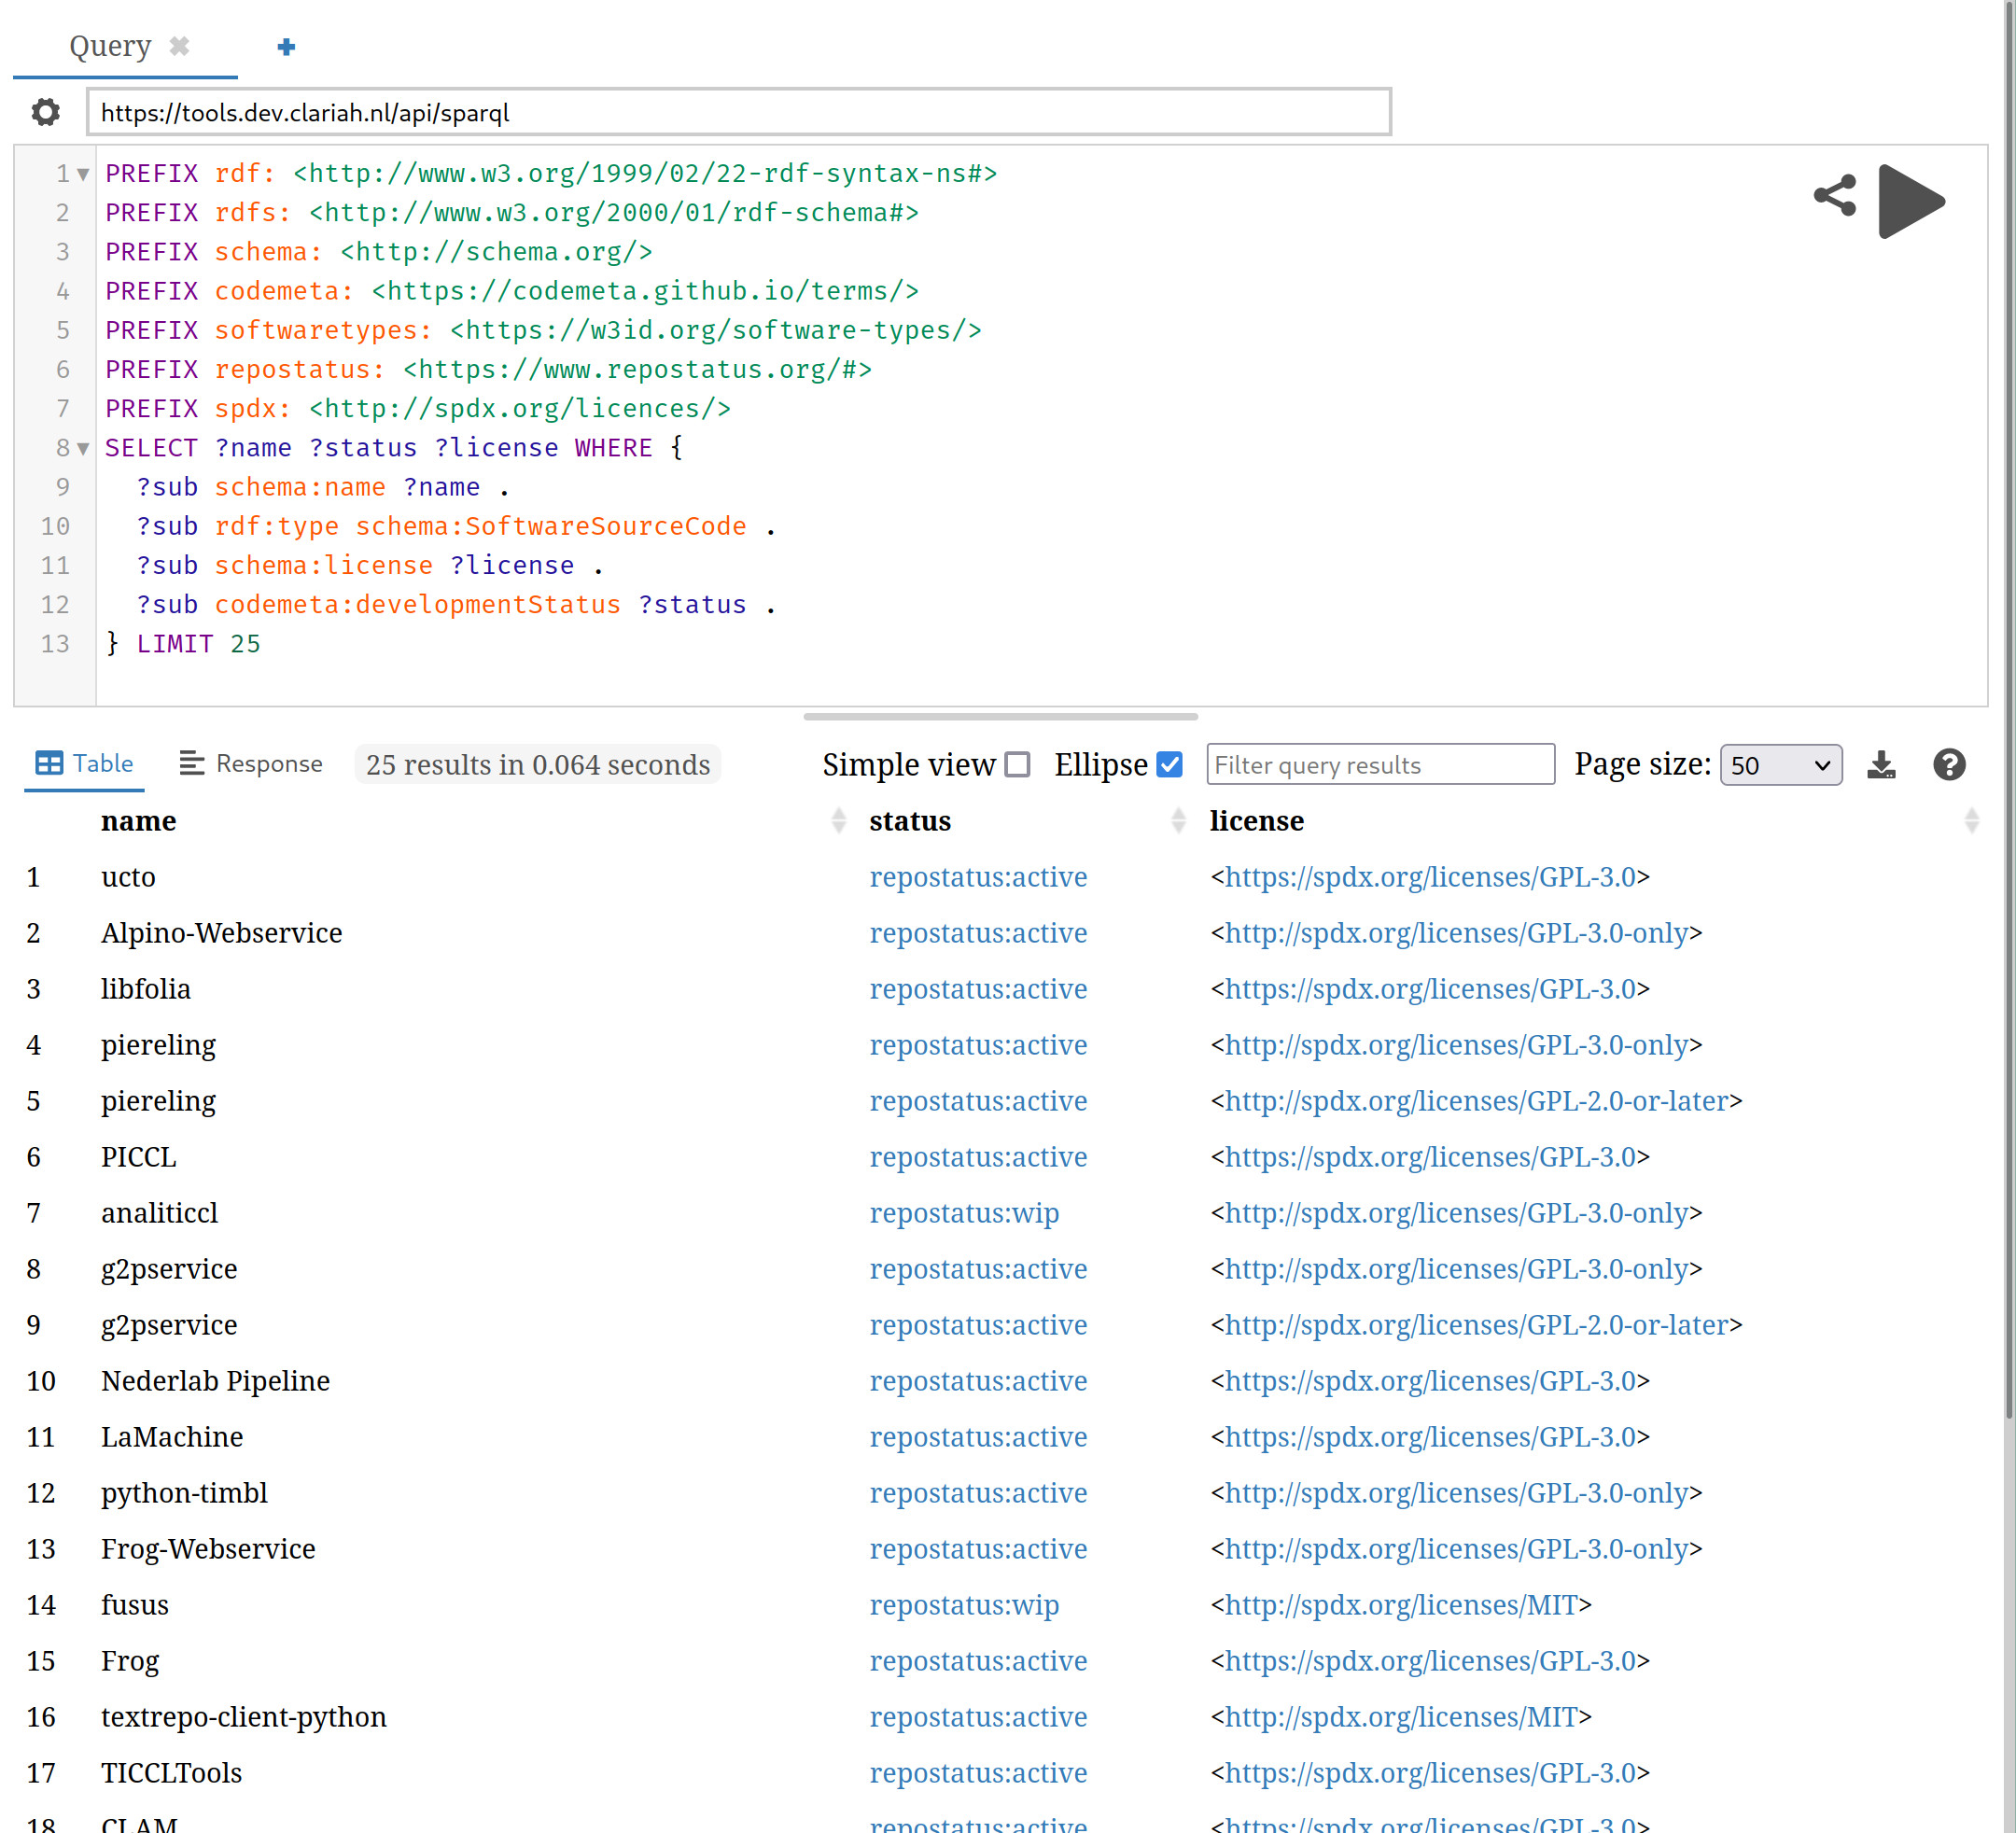Close the Query tab
2016x1833 pixels.
click(x=180, y=46)
